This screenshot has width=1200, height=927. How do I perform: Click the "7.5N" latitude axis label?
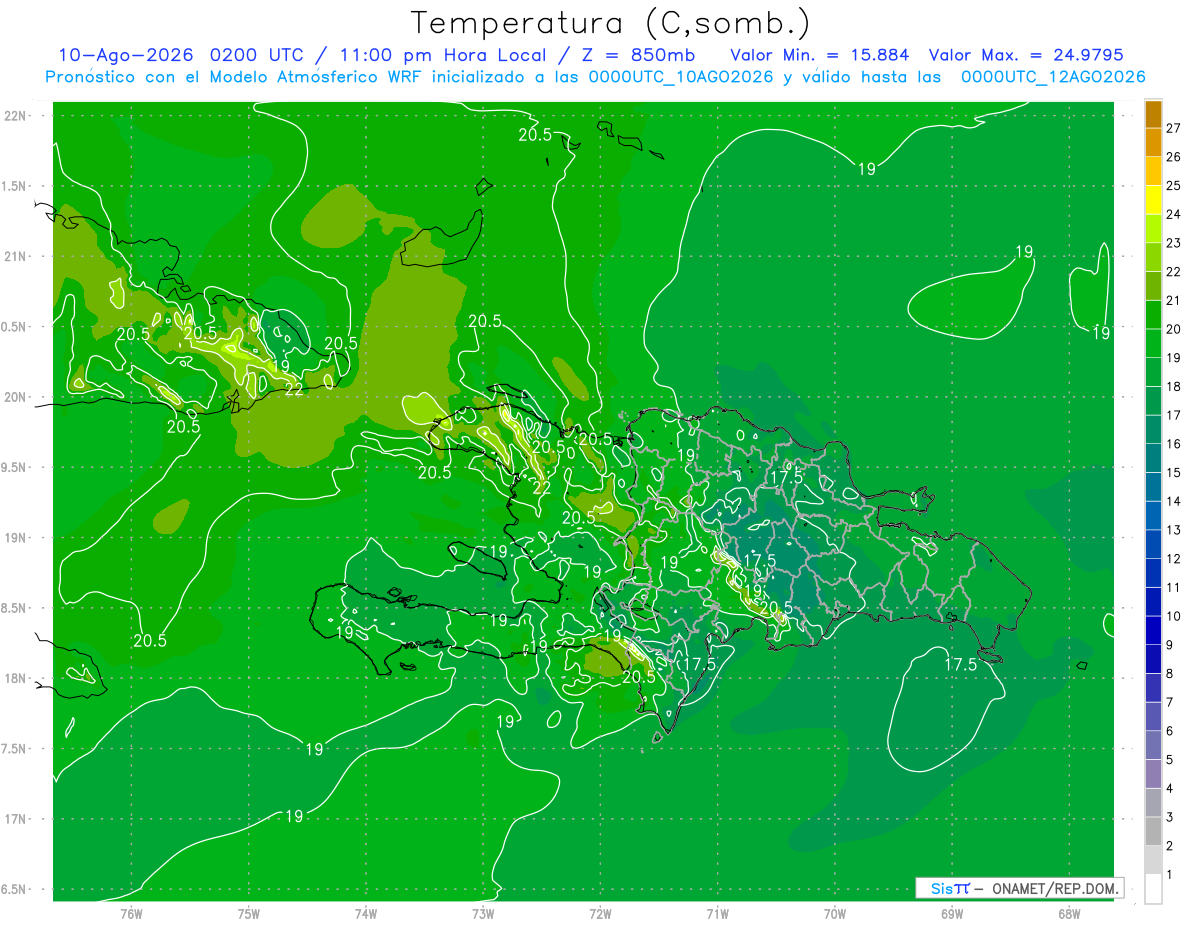coord(15,749)
